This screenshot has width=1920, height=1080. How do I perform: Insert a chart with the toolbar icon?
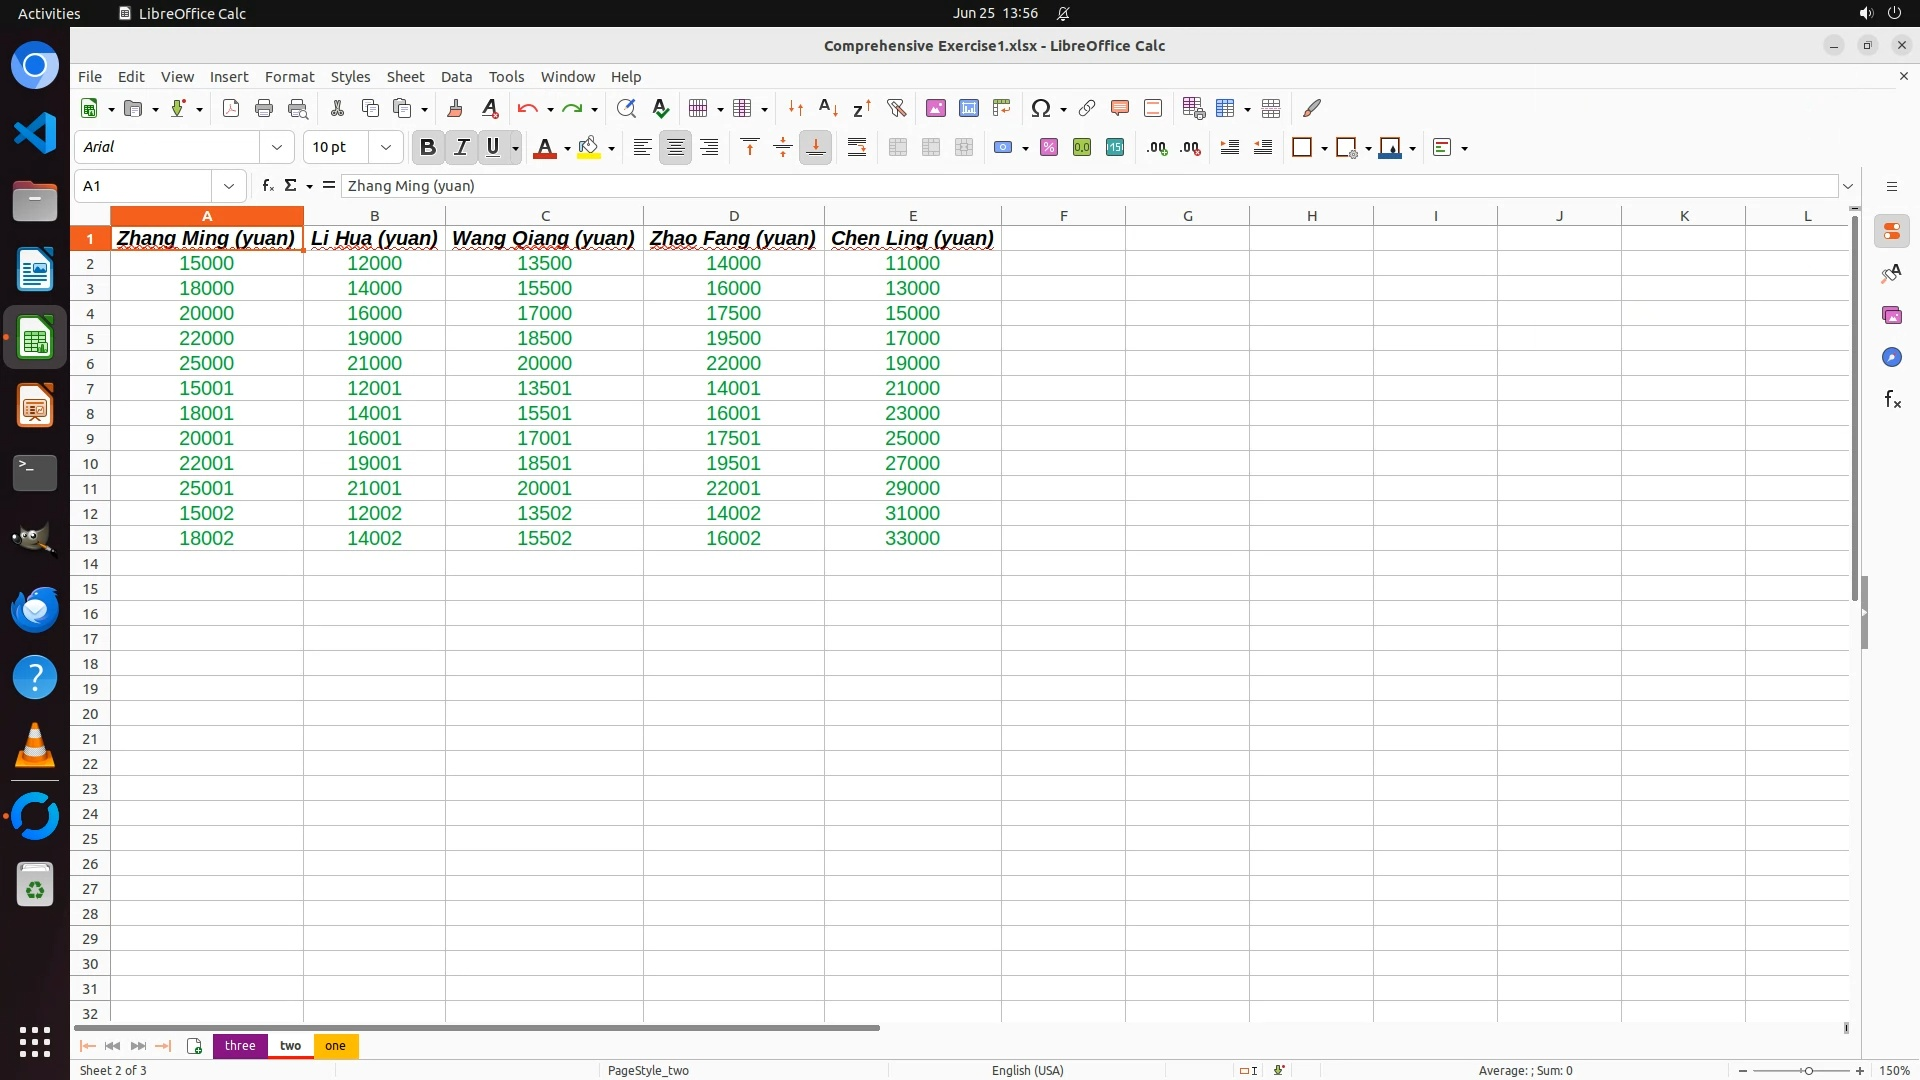(968, 108)
